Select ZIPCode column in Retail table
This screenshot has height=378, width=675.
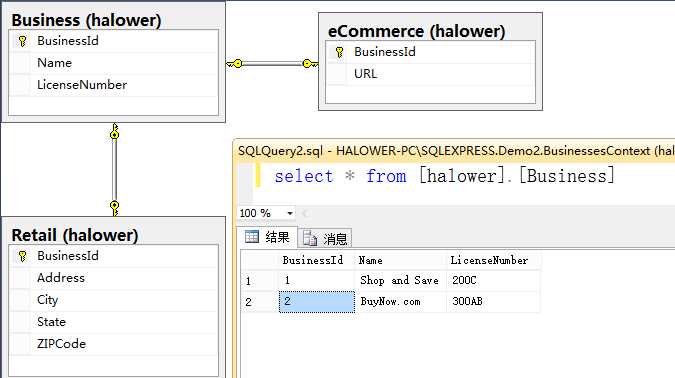[x=114, y=344]
